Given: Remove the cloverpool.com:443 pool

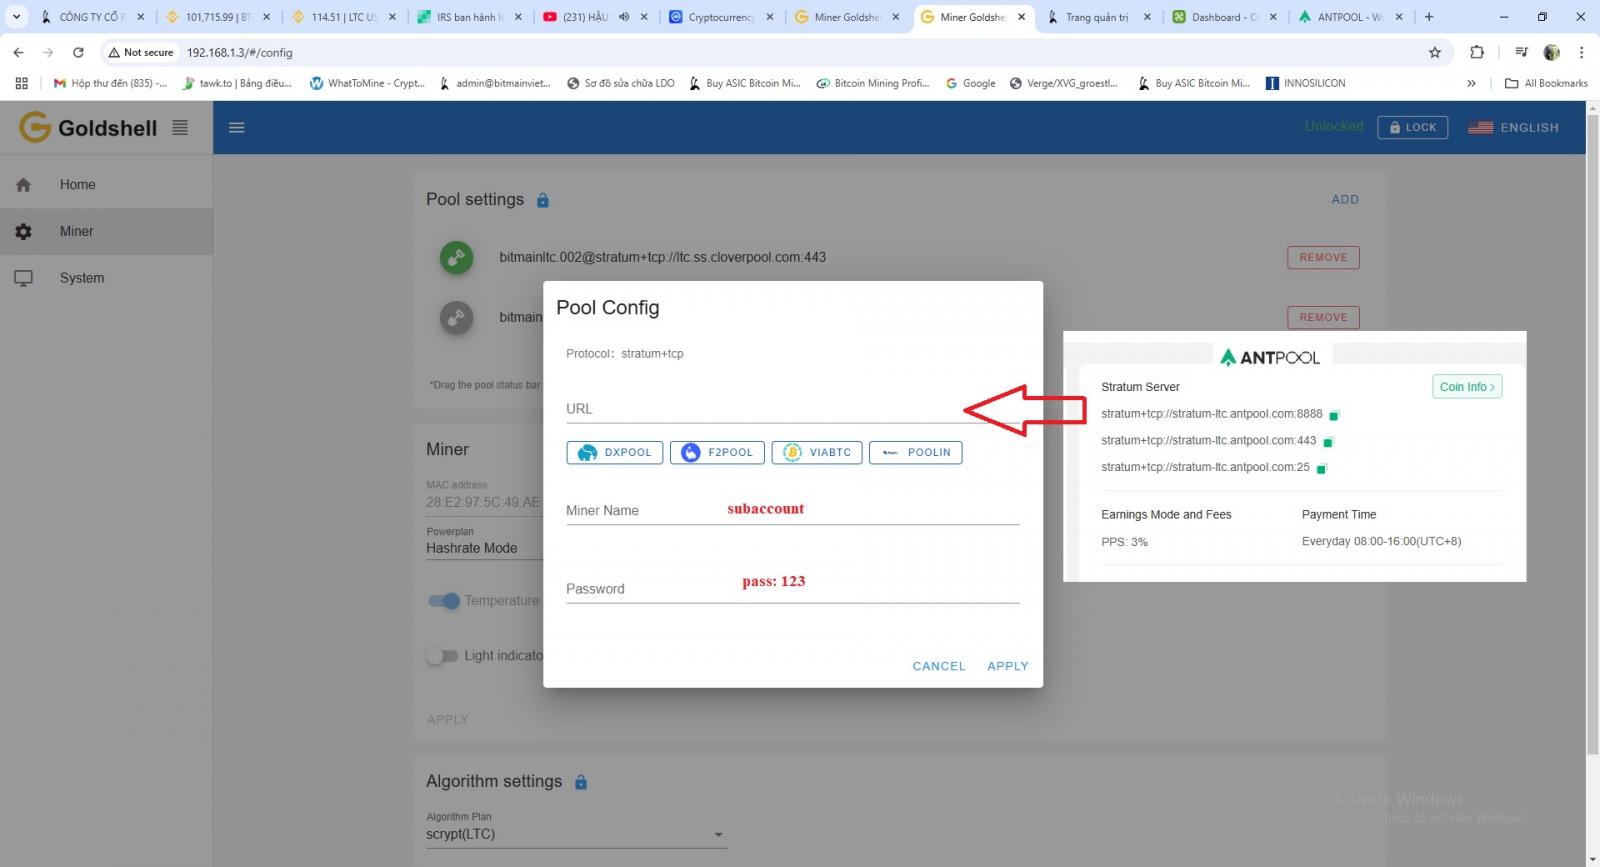Looking at the screenshot, I should [1323, 258].
